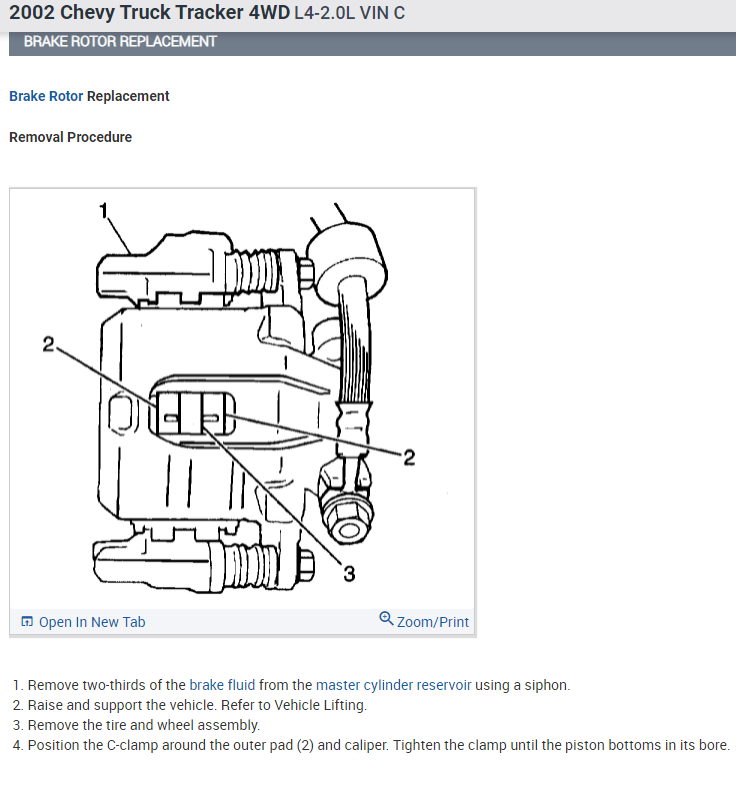Screen dimensions: 736x786
Task: Select the Zoom/Print text link
Action: tap(433, 622)
